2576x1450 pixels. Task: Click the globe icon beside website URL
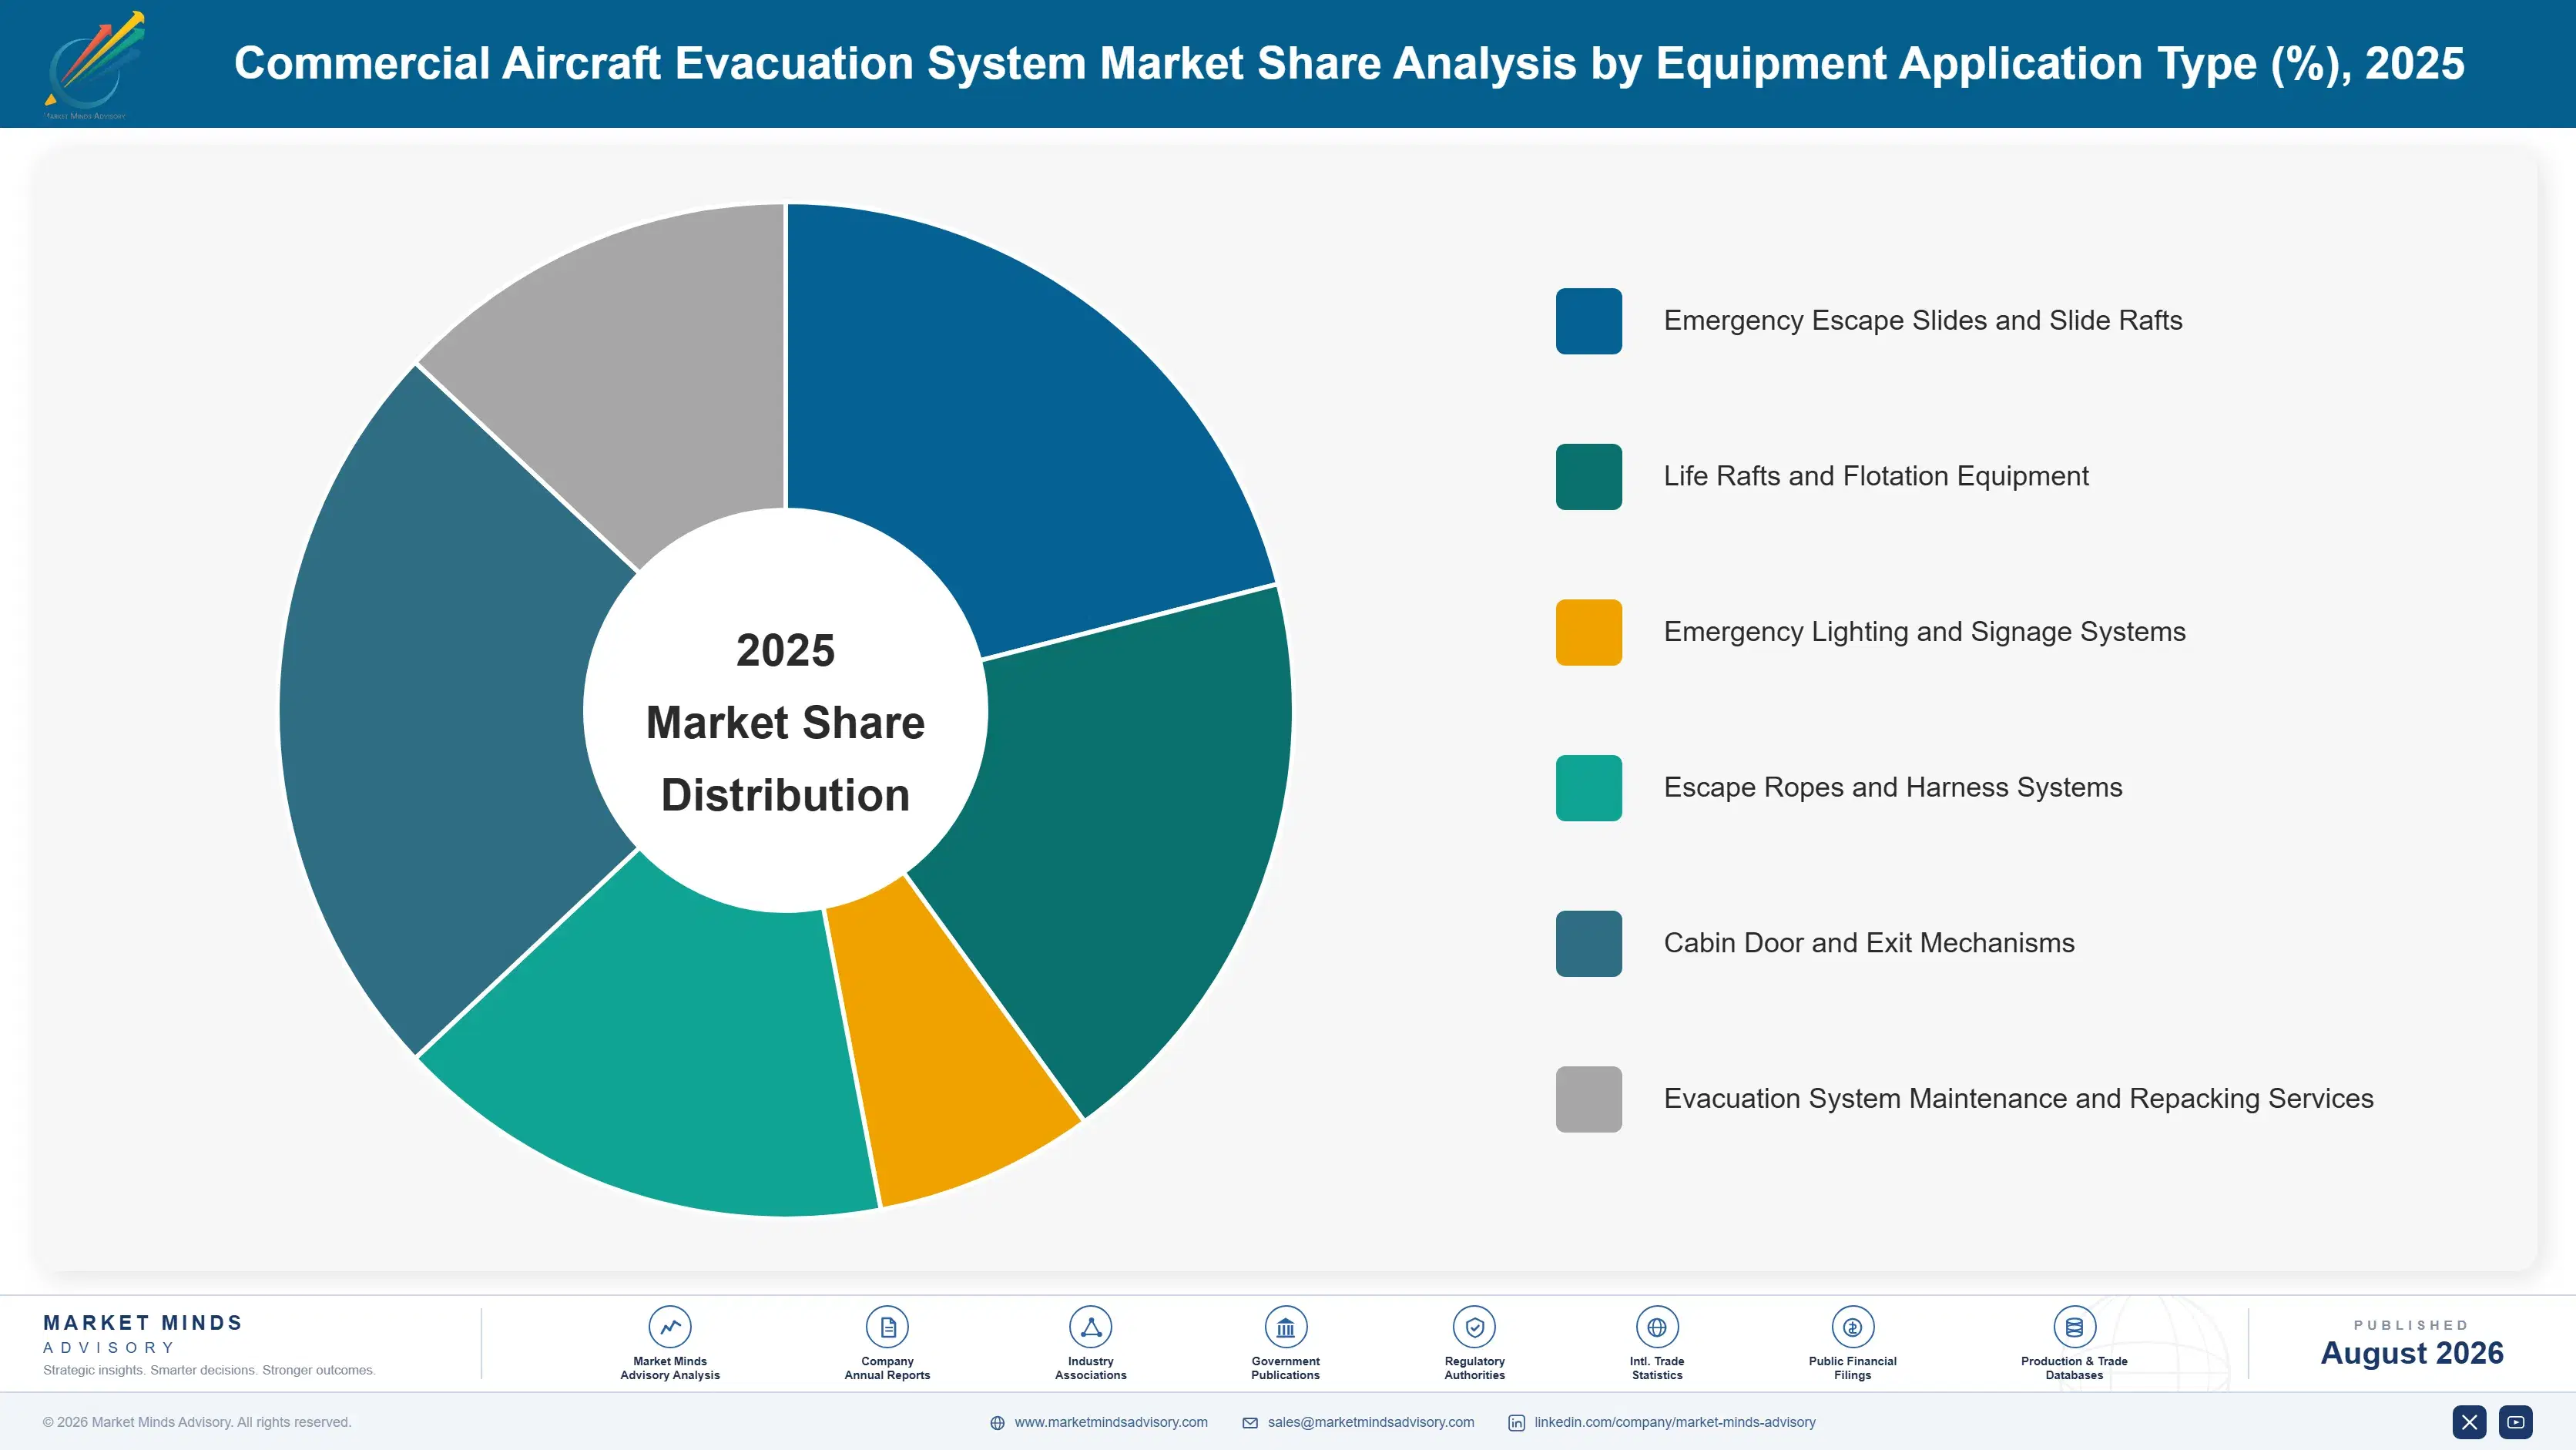[x=997, y=1423]
